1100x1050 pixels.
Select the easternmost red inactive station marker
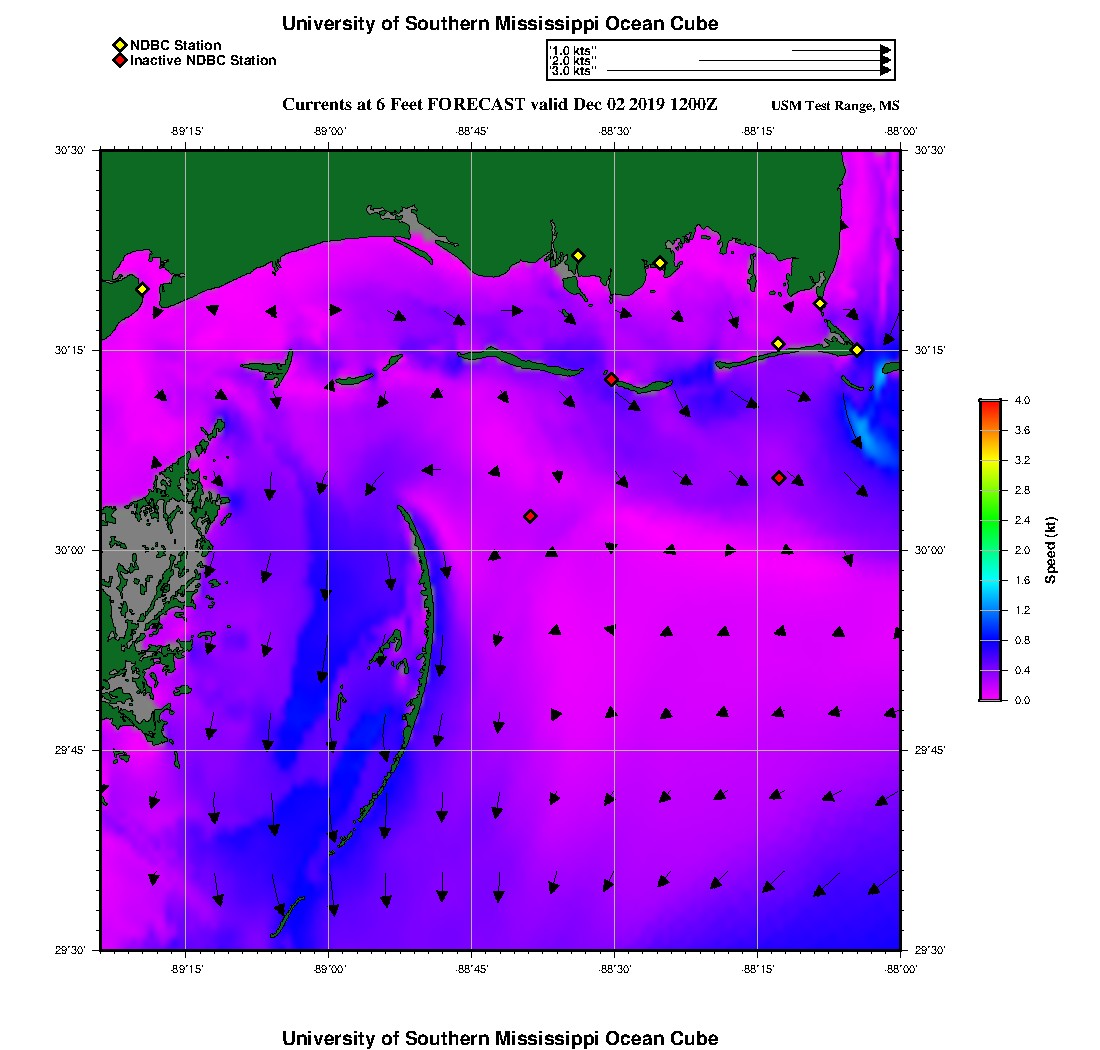pos(779,478)
